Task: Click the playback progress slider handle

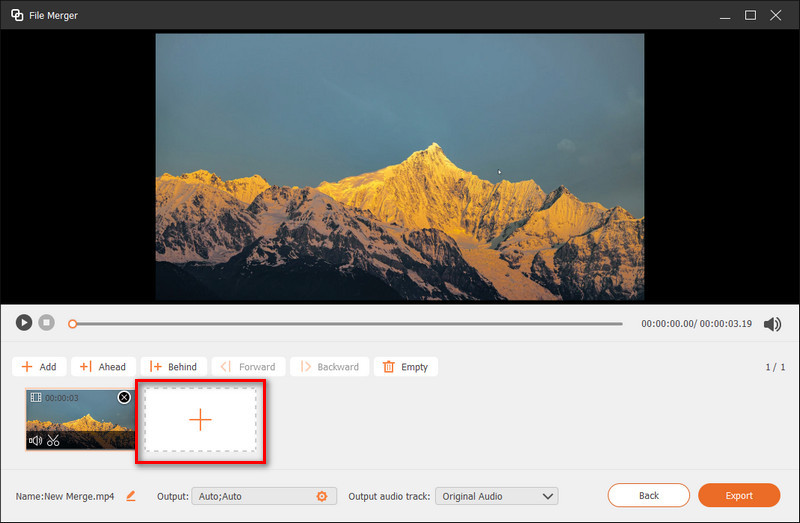Action: (72, 323)
